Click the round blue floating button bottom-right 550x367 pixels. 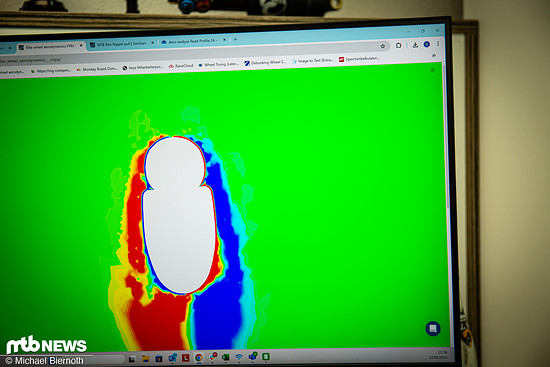(x=433, y=328)
